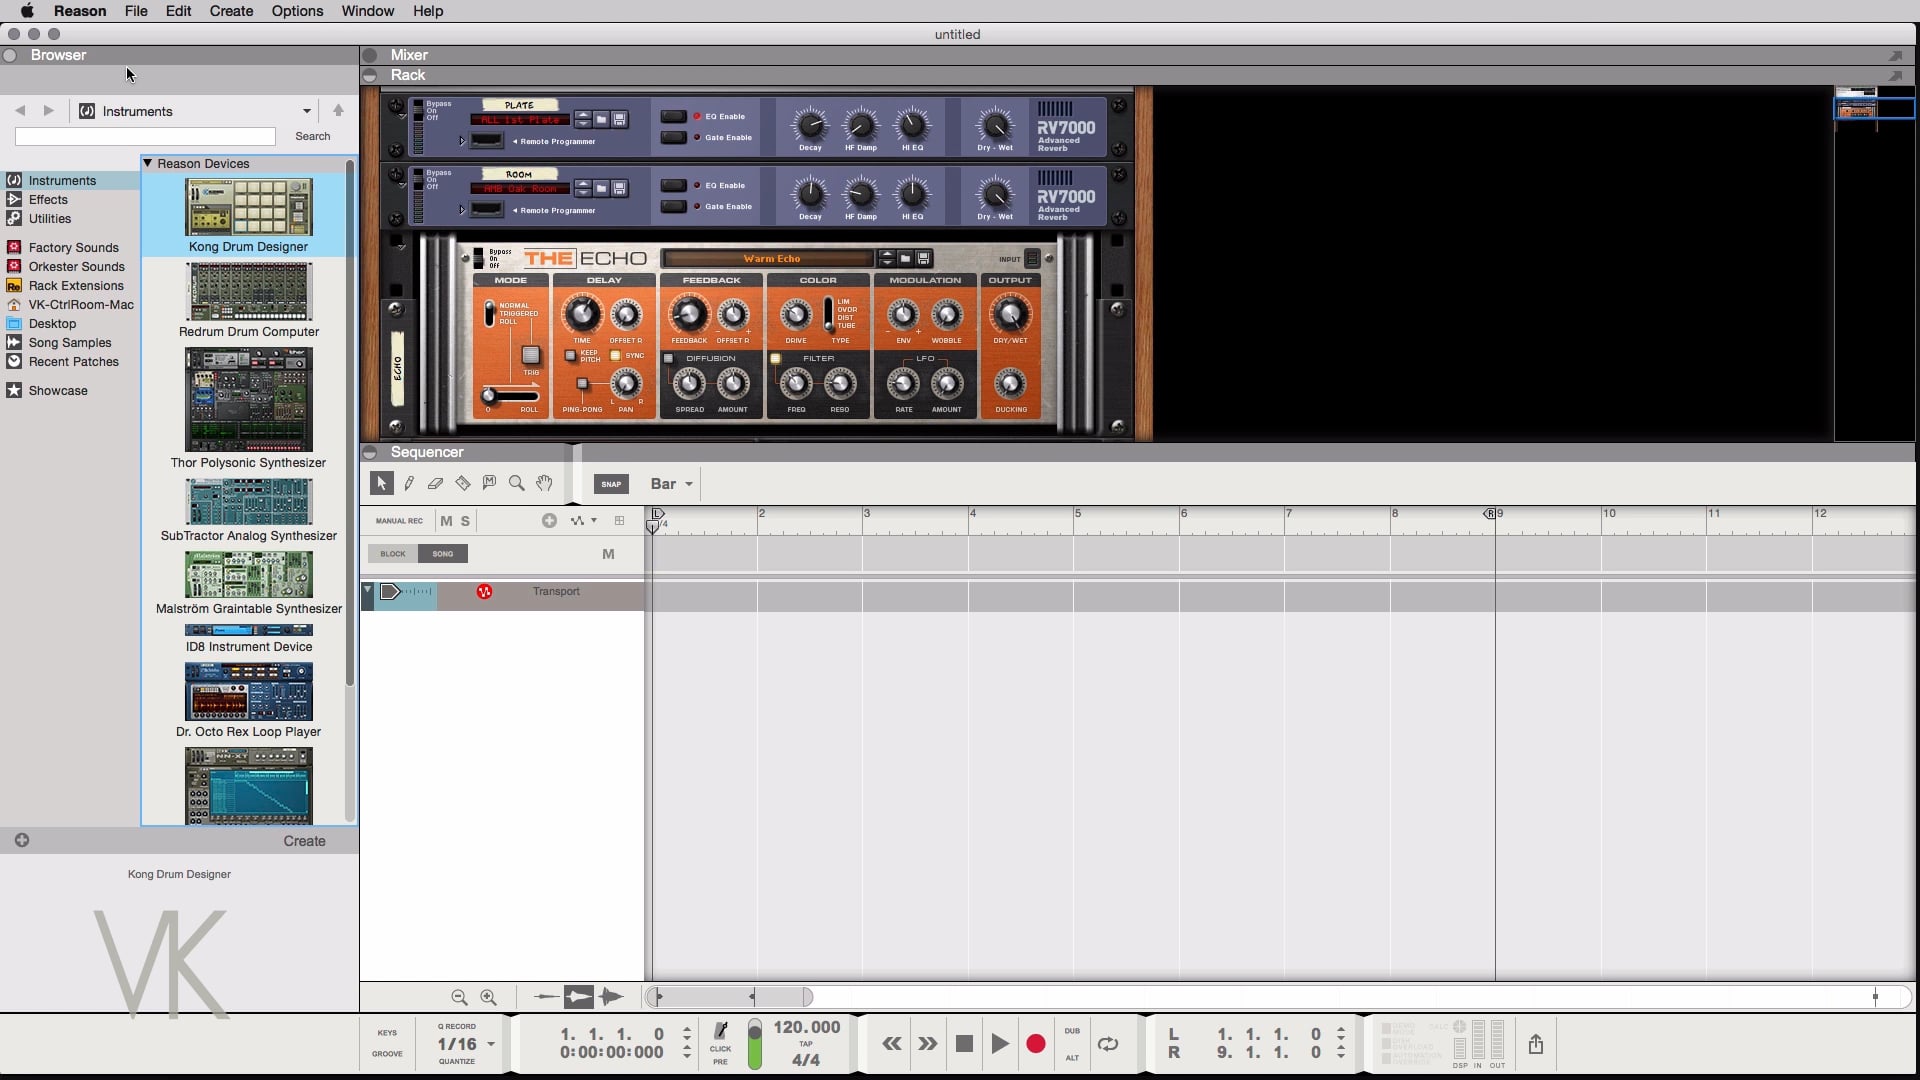Toggle the metronome CLICK button
1920x1080 pixels.
(x=721, y=1033)
